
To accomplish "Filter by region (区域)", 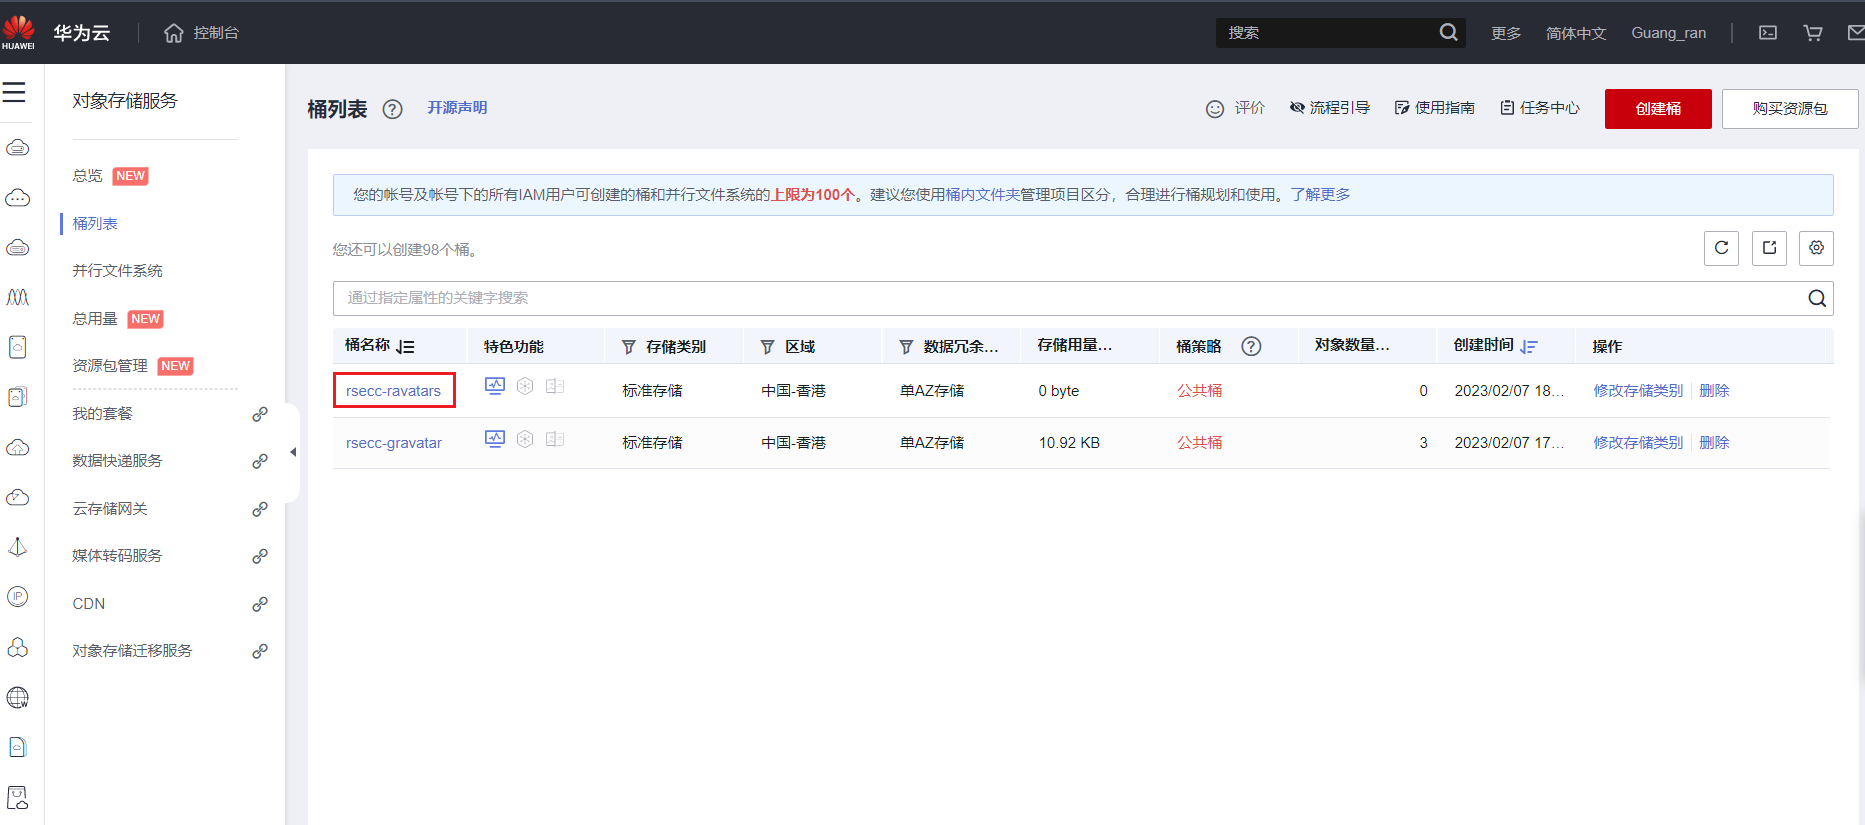I will 767,347.
